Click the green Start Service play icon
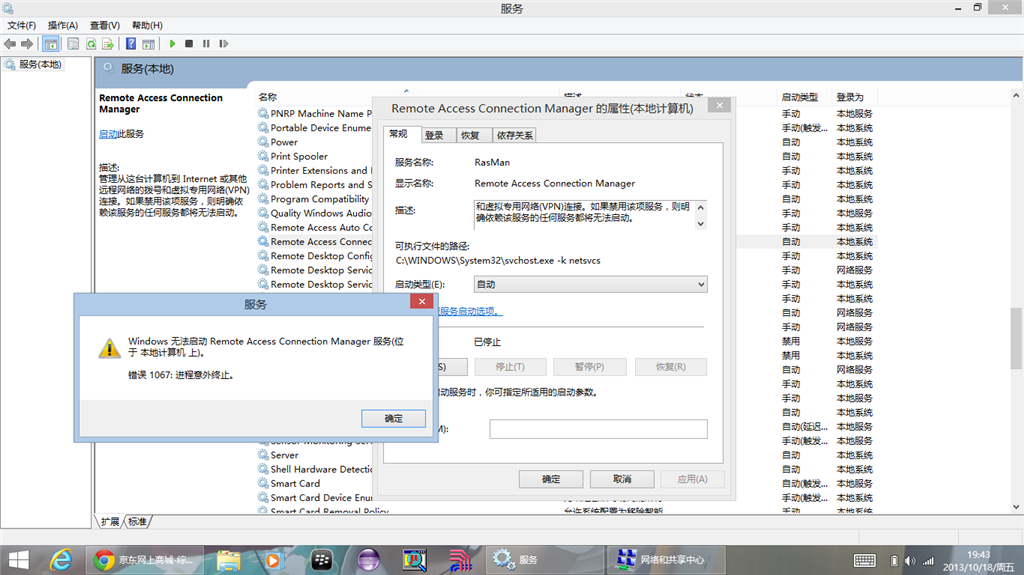This screenshot has height=575, width=1024. tap(172, 44)
